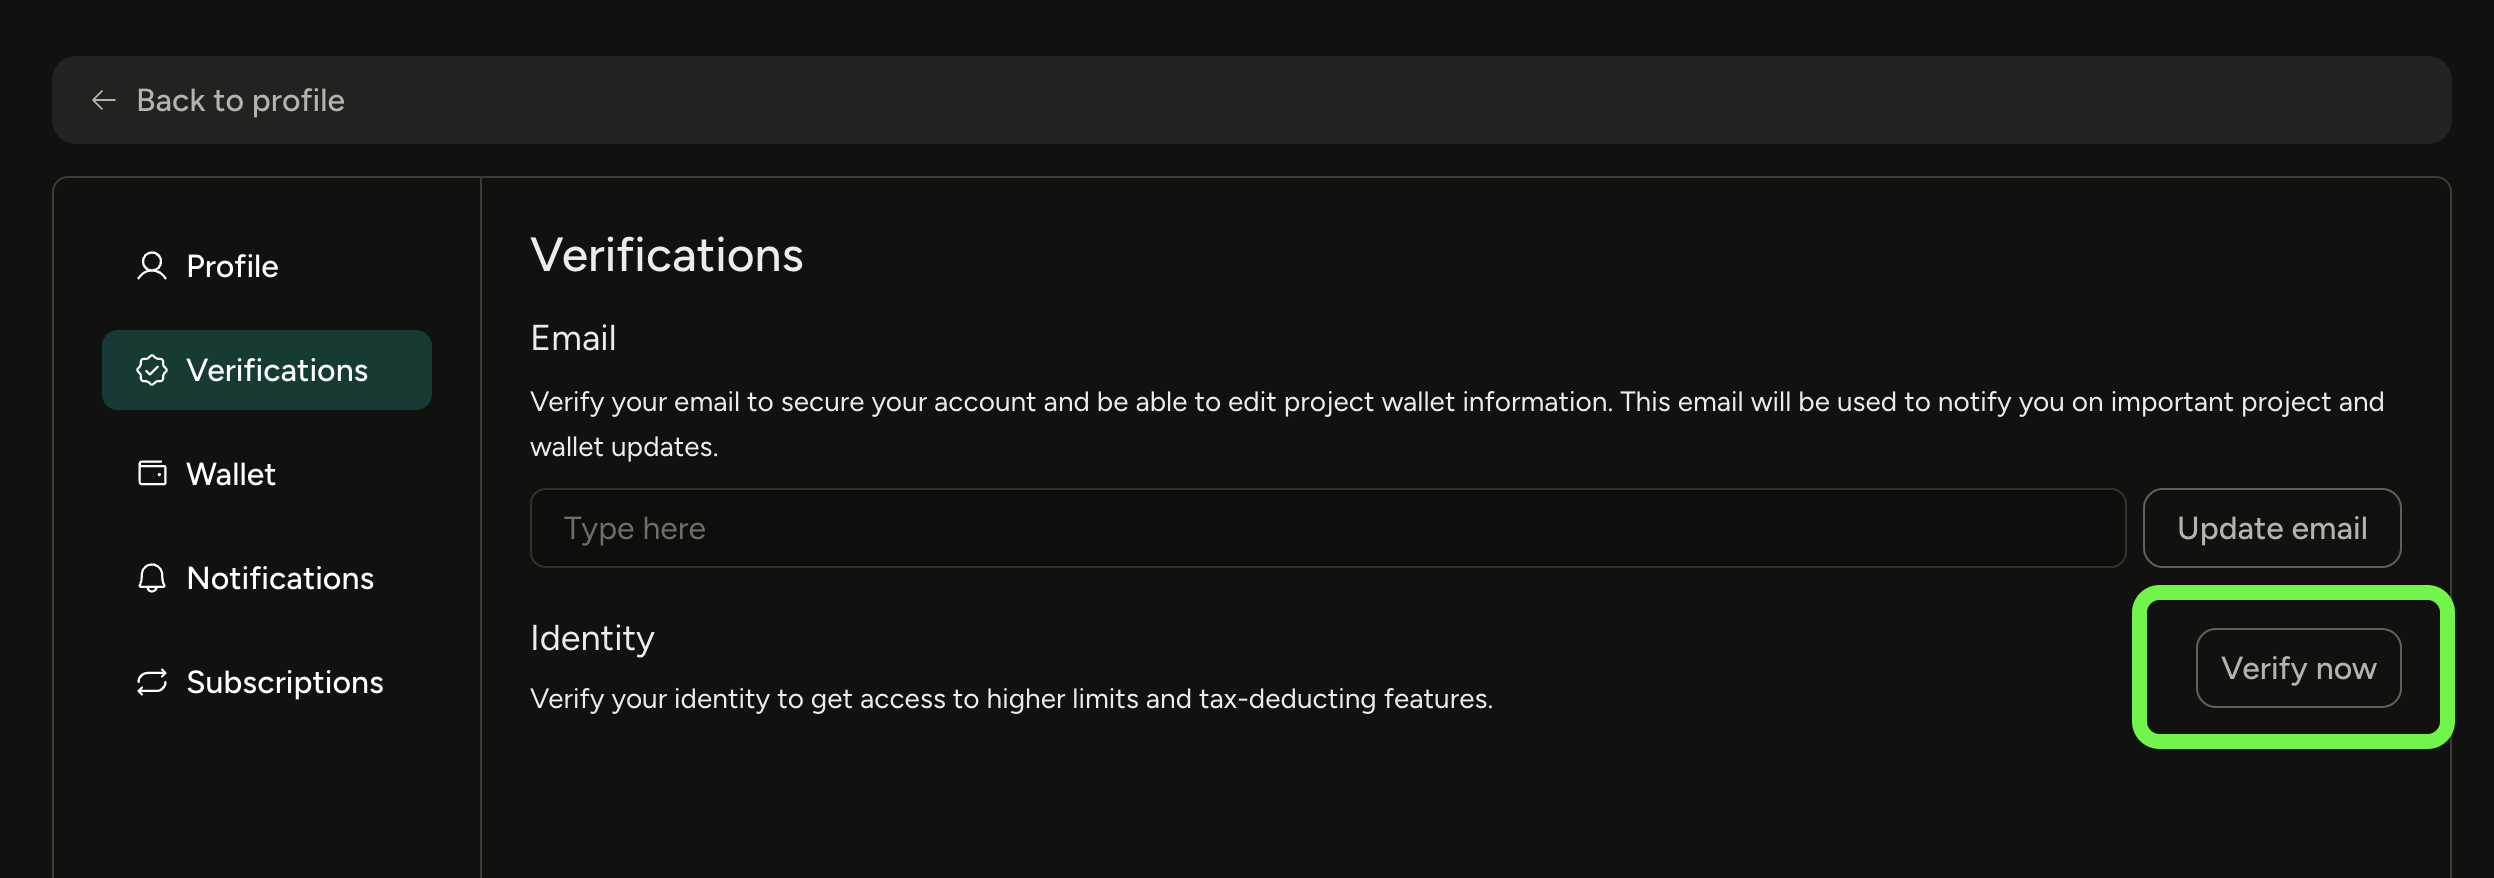The image size is (2494, 878).
Task: Open the Profile settings section
Action: click(x=232, y=266)
